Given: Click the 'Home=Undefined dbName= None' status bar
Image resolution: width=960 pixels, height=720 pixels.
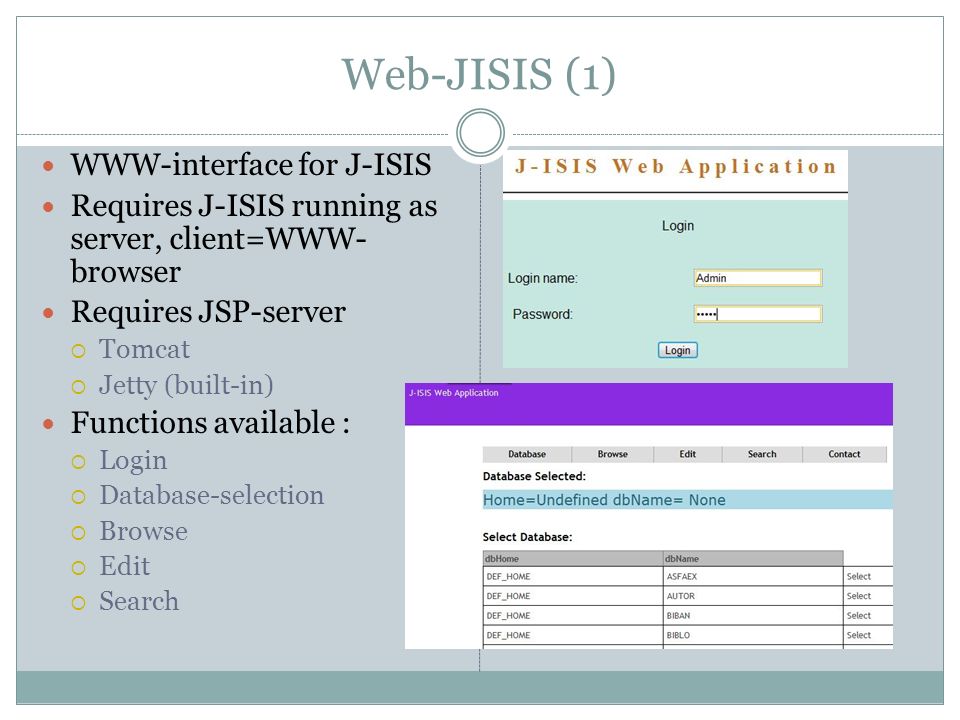Looking at the screenshot, I should [688, 500].
